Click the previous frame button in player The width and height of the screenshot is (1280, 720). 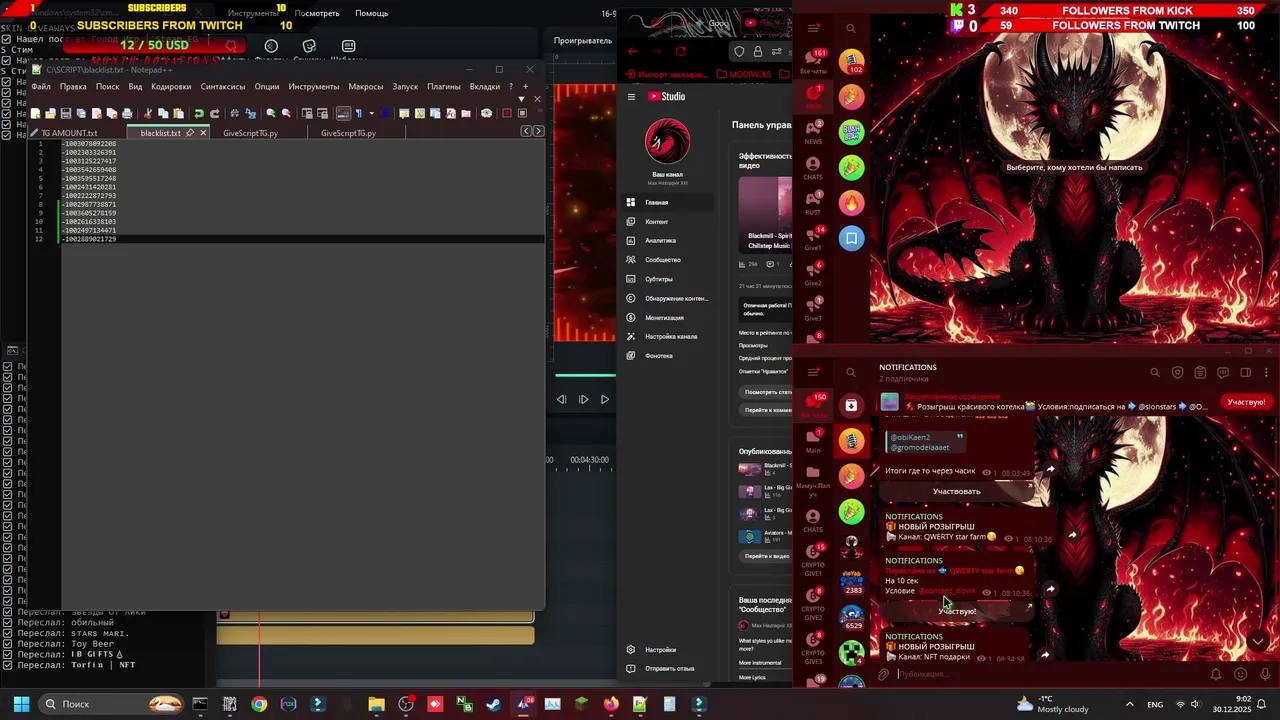tap(561, 399)
